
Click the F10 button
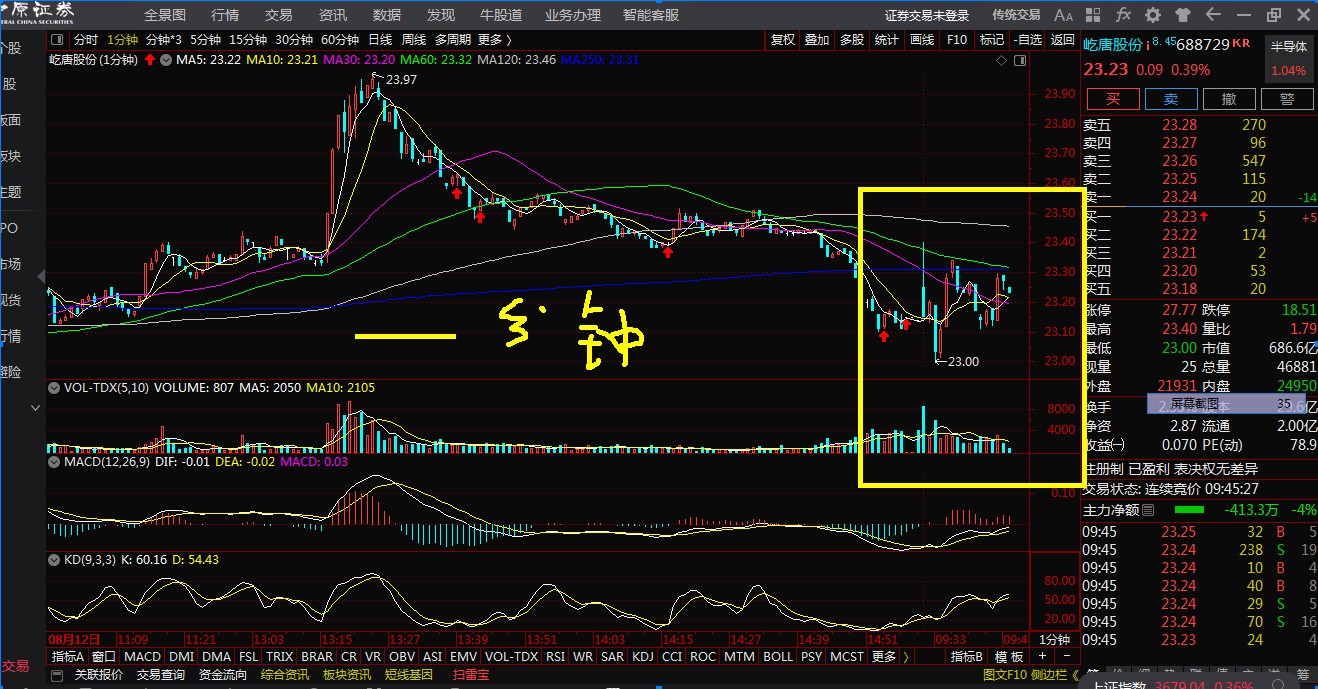(x=957, y=40)
